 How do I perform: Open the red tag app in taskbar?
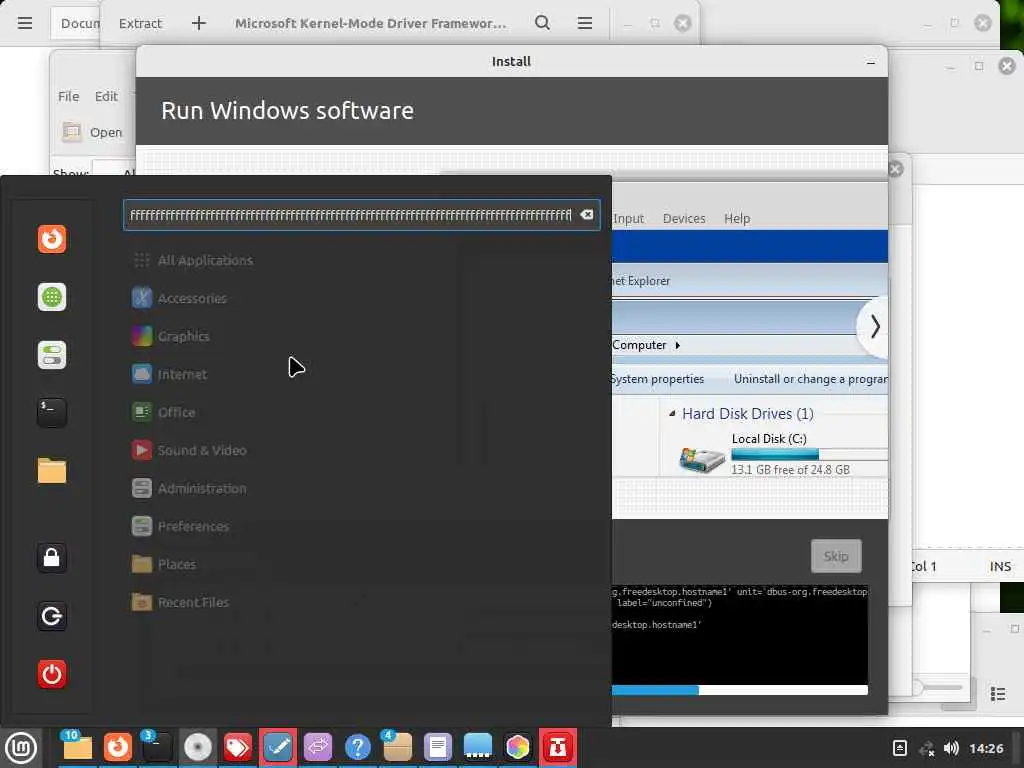tap(237, 747)
